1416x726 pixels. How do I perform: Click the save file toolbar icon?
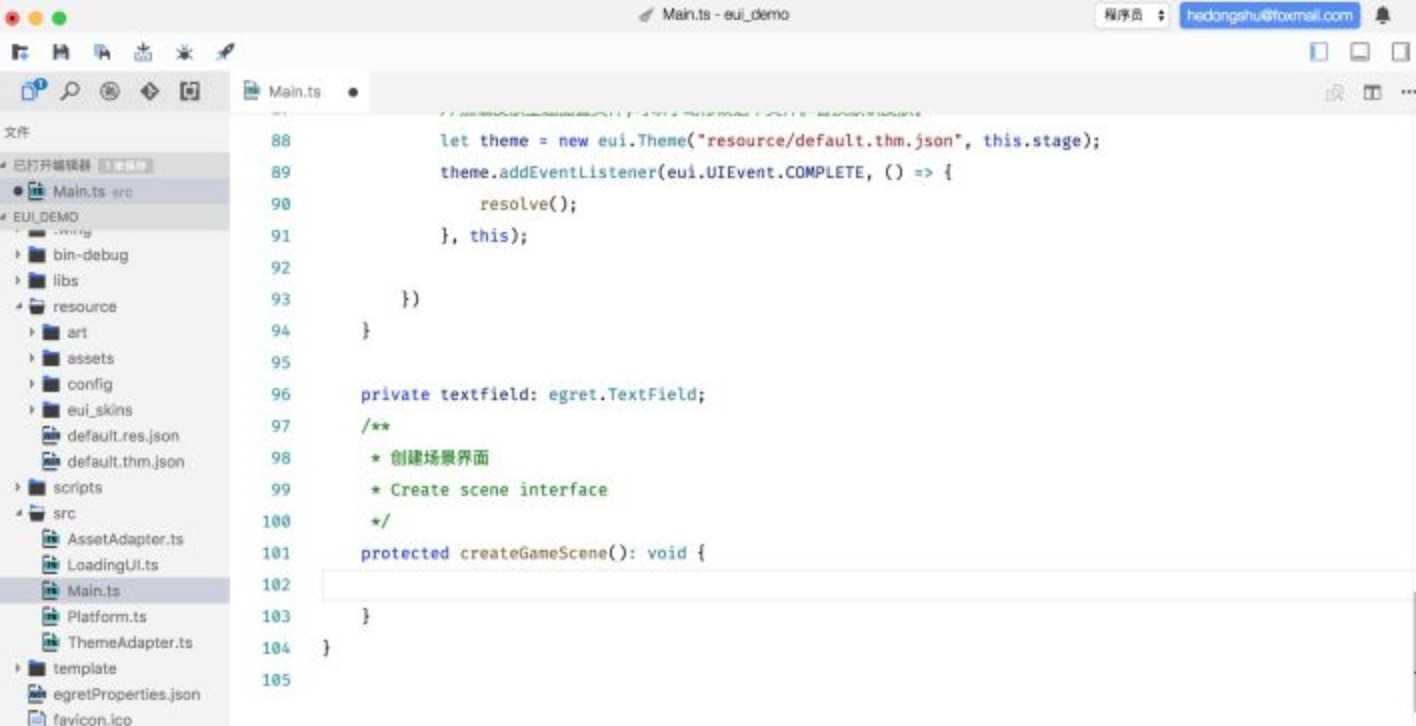click(x=61, y=52)
